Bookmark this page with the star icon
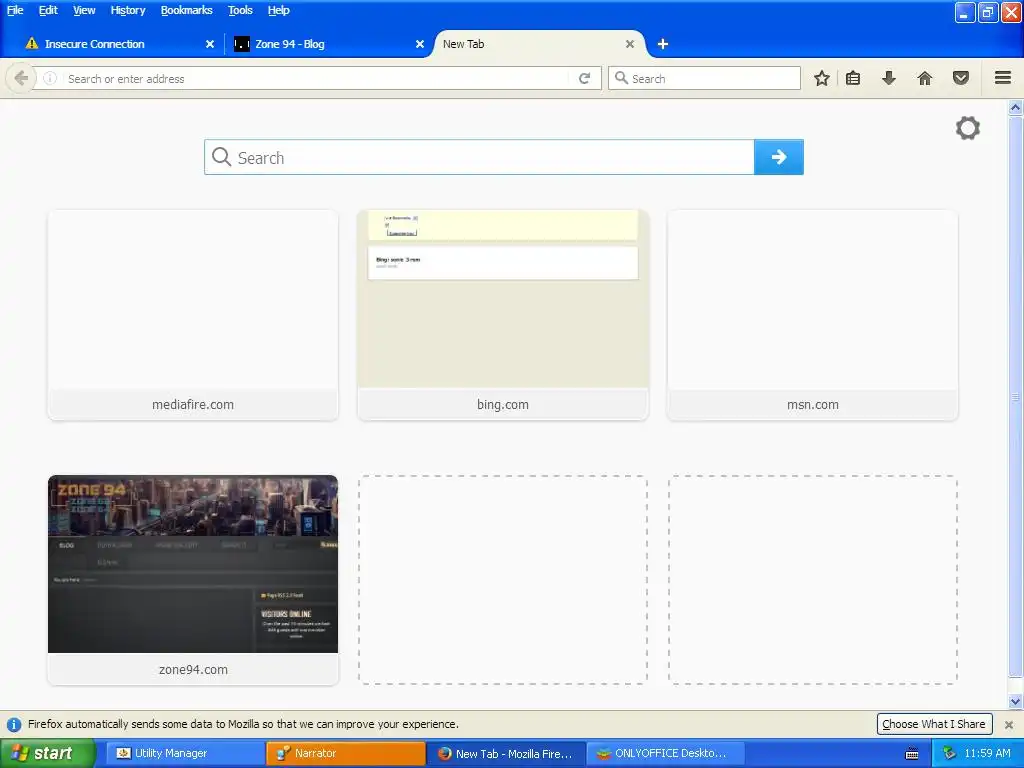The image size is (1024, 768). (822, 78)
